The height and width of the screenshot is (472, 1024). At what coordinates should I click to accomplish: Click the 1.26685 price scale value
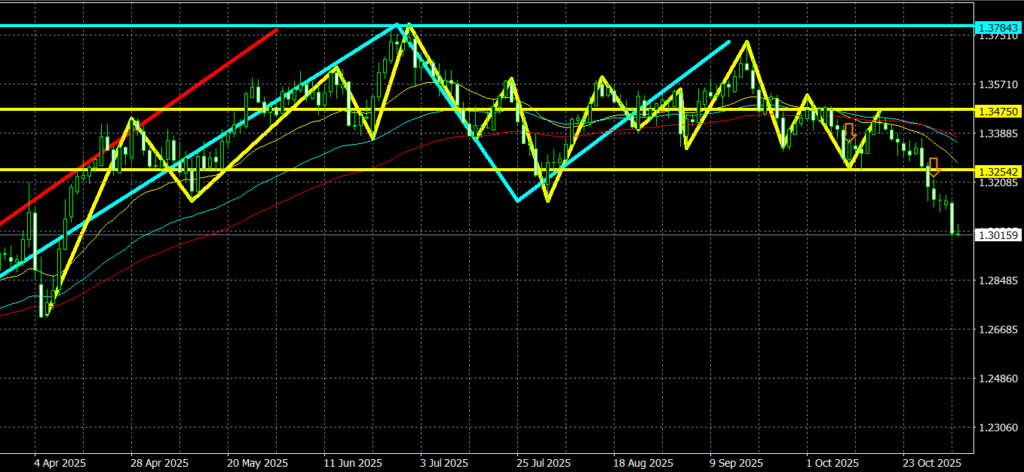point(998,329)
